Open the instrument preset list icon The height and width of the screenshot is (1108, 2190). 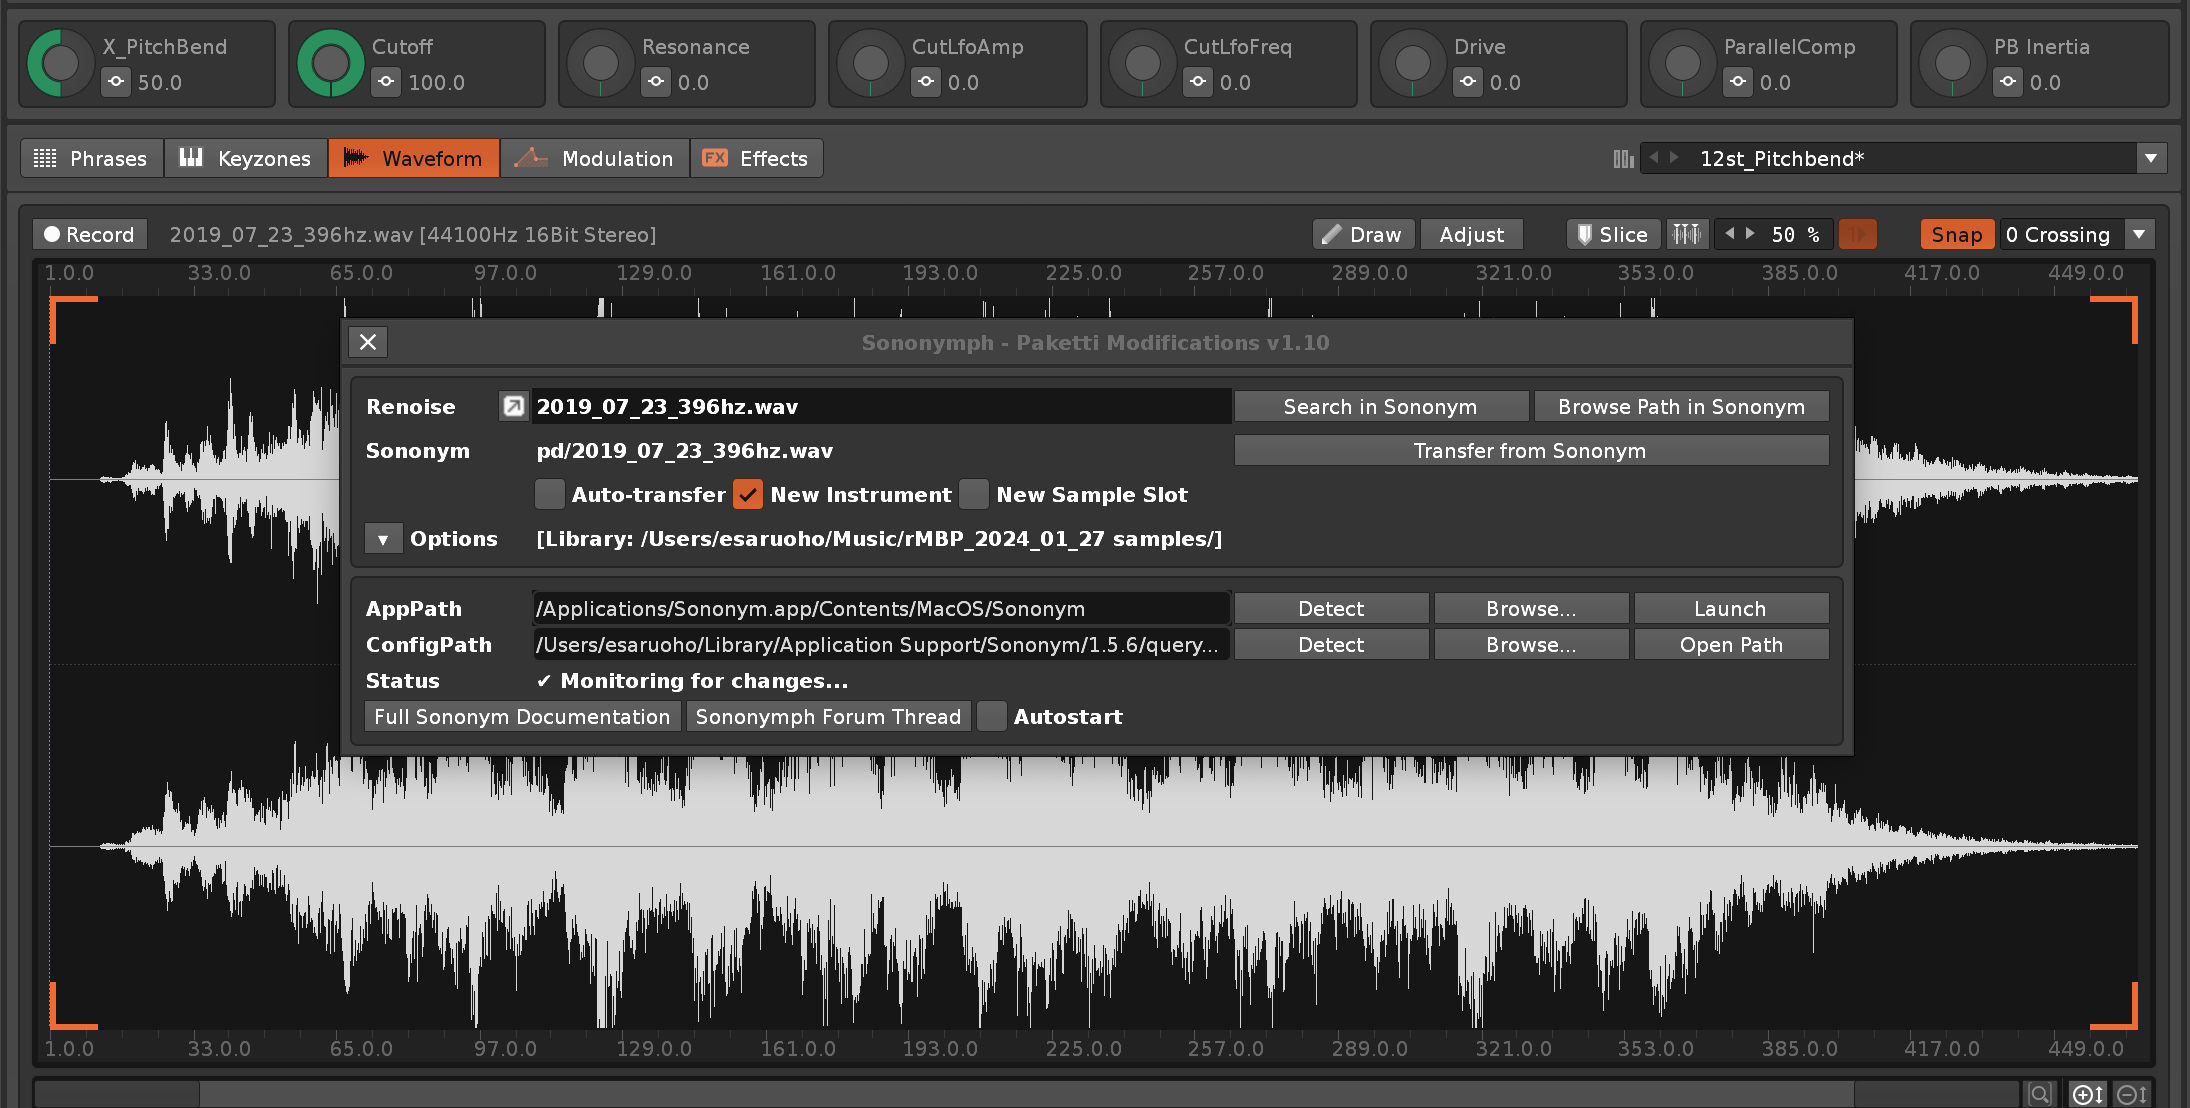click(1623, 158)
